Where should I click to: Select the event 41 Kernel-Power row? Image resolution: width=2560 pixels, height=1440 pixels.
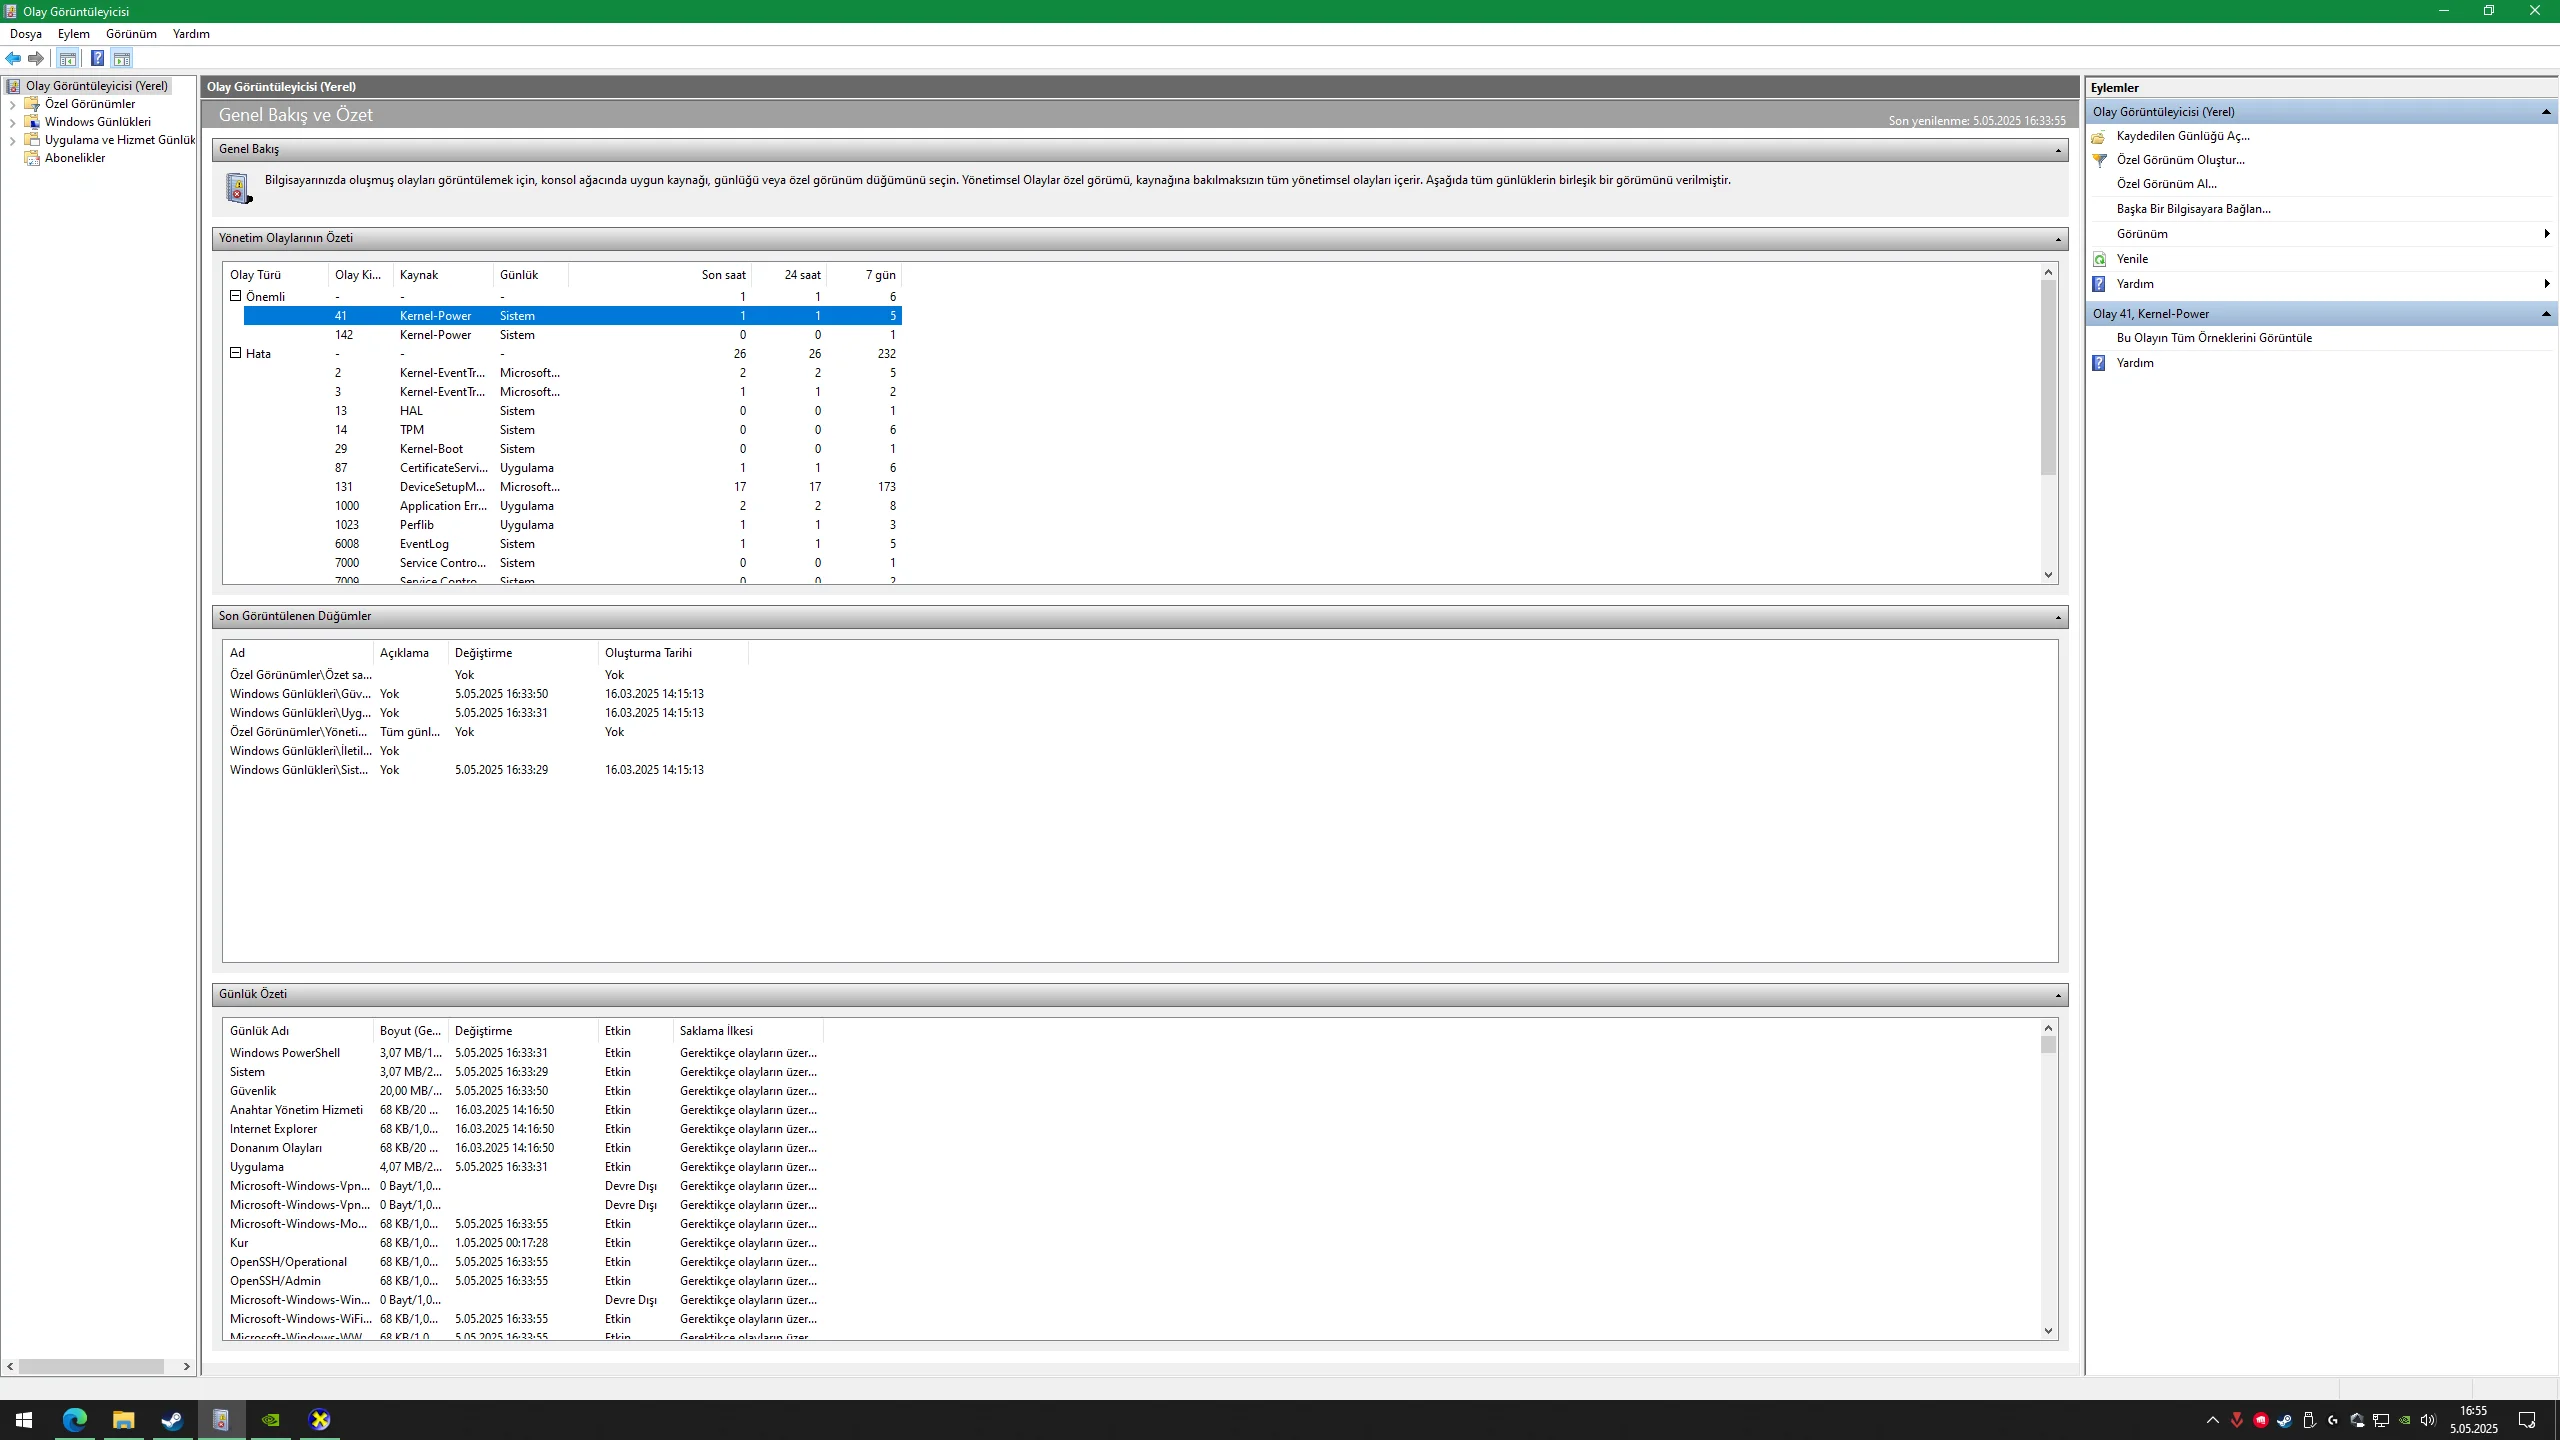tap(572, 316)
